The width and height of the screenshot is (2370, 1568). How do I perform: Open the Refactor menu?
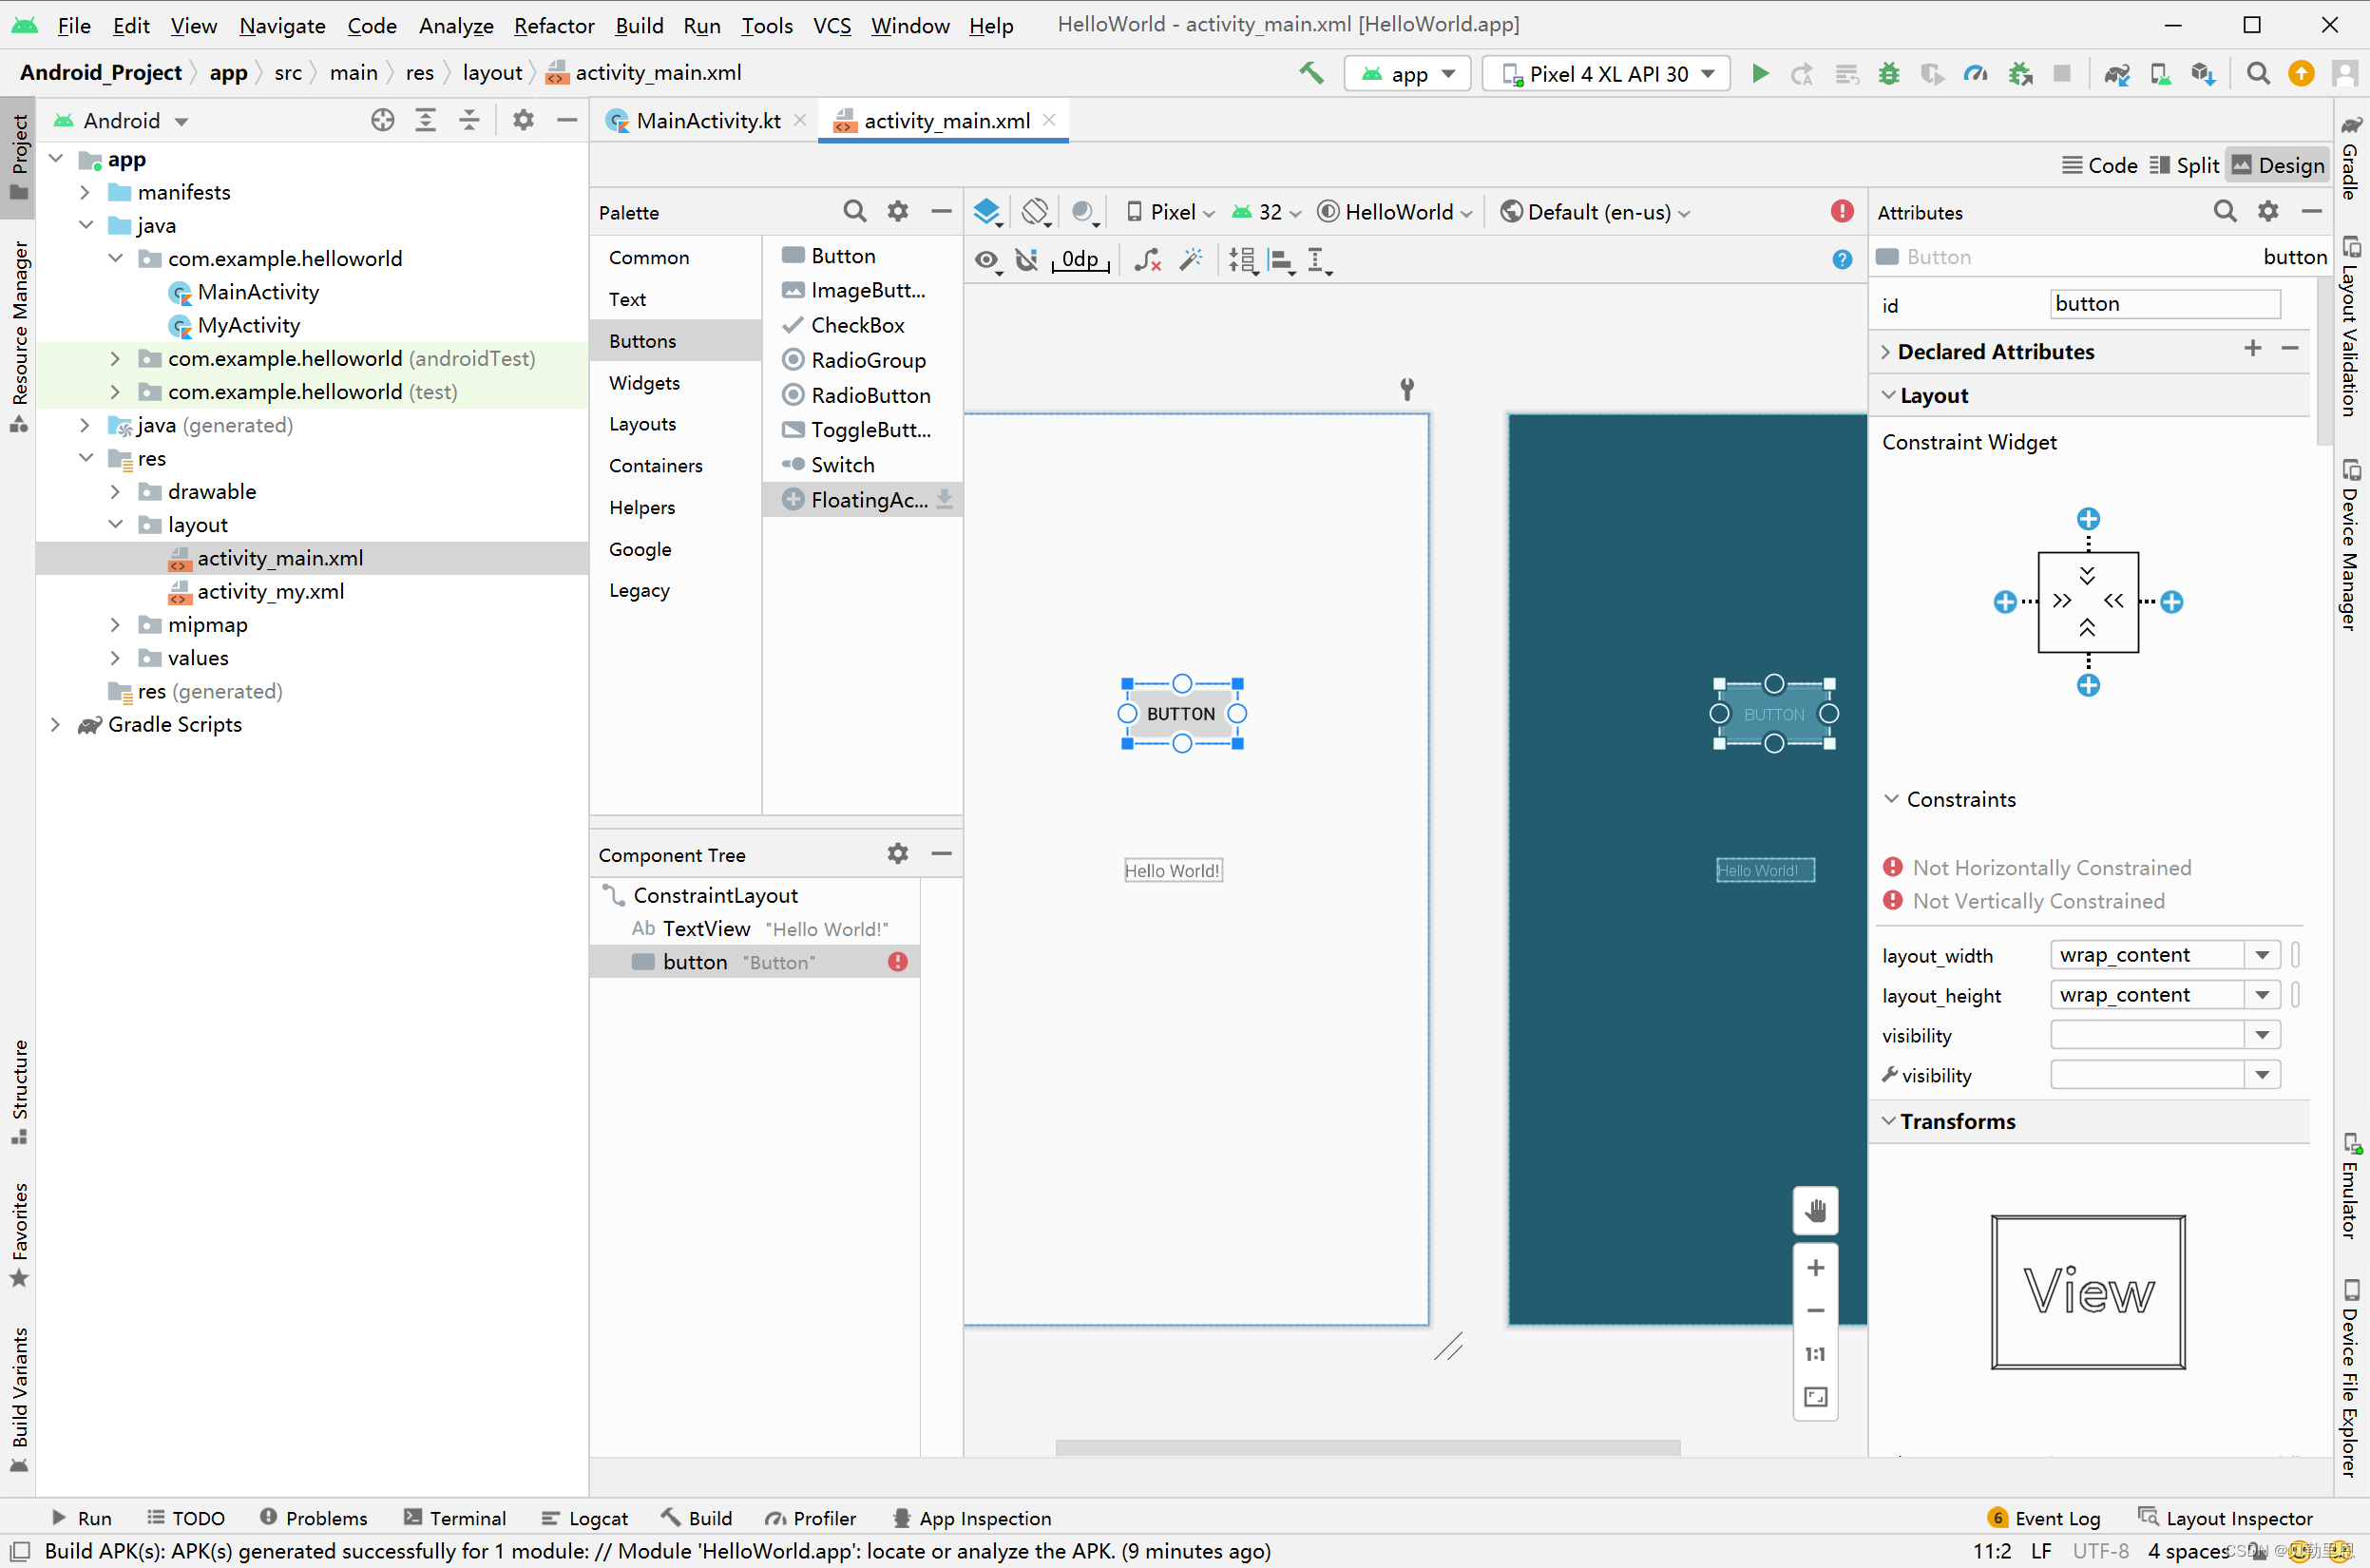pyautogui.click(x=553, y=25)
